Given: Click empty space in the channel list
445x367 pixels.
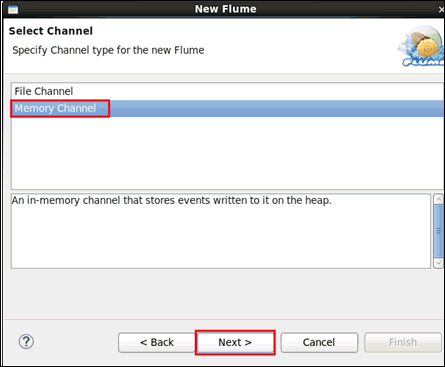Looking at the screenshot, I should [x=227, y=153].
